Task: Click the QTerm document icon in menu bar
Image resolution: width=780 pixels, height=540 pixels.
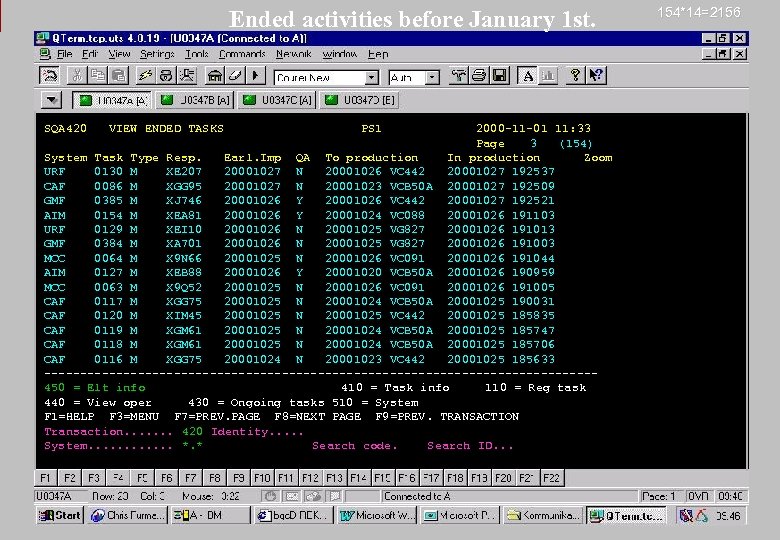Action: [x=46, y=54]
